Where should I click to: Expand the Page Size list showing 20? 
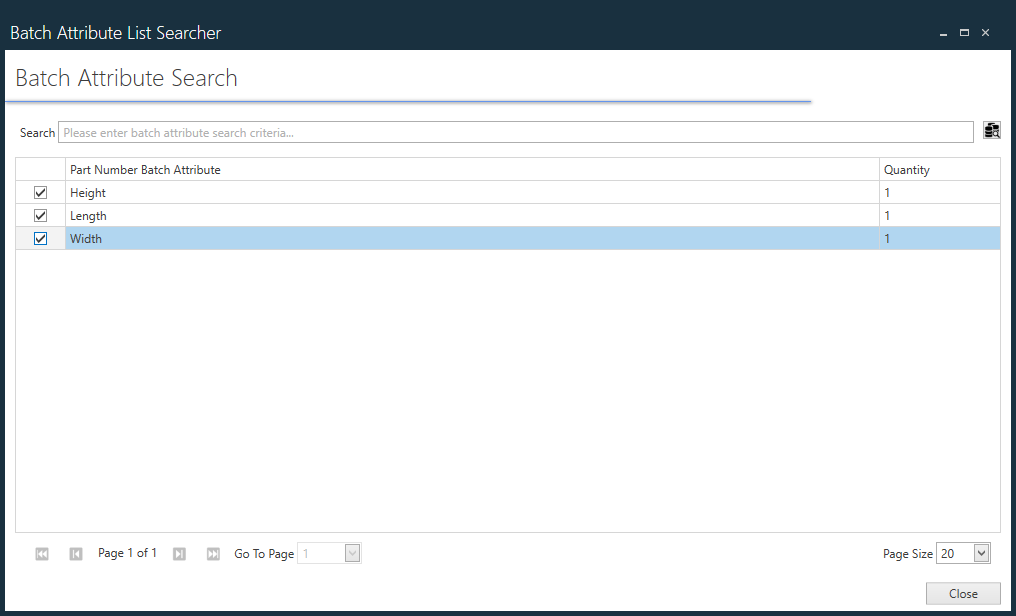979,552
